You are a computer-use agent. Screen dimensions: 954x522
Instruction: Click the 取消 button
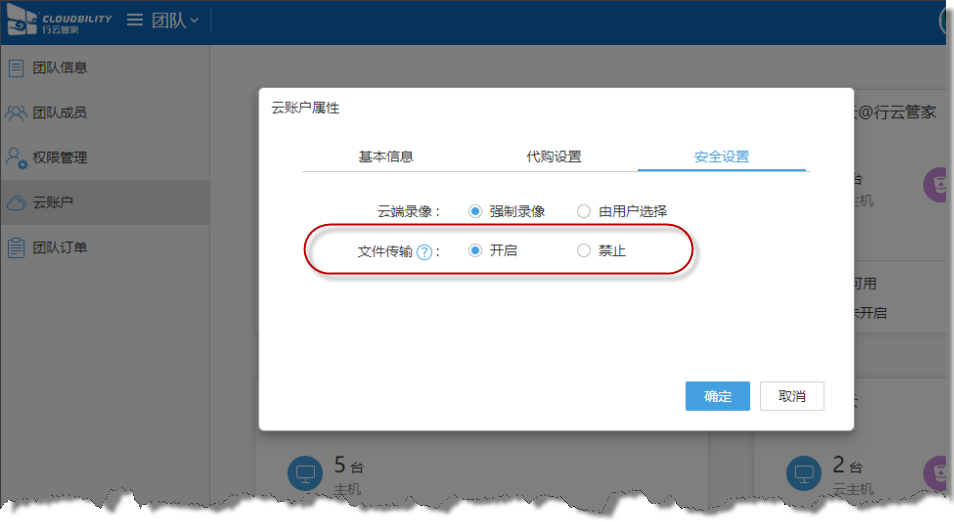click(791, 396)
